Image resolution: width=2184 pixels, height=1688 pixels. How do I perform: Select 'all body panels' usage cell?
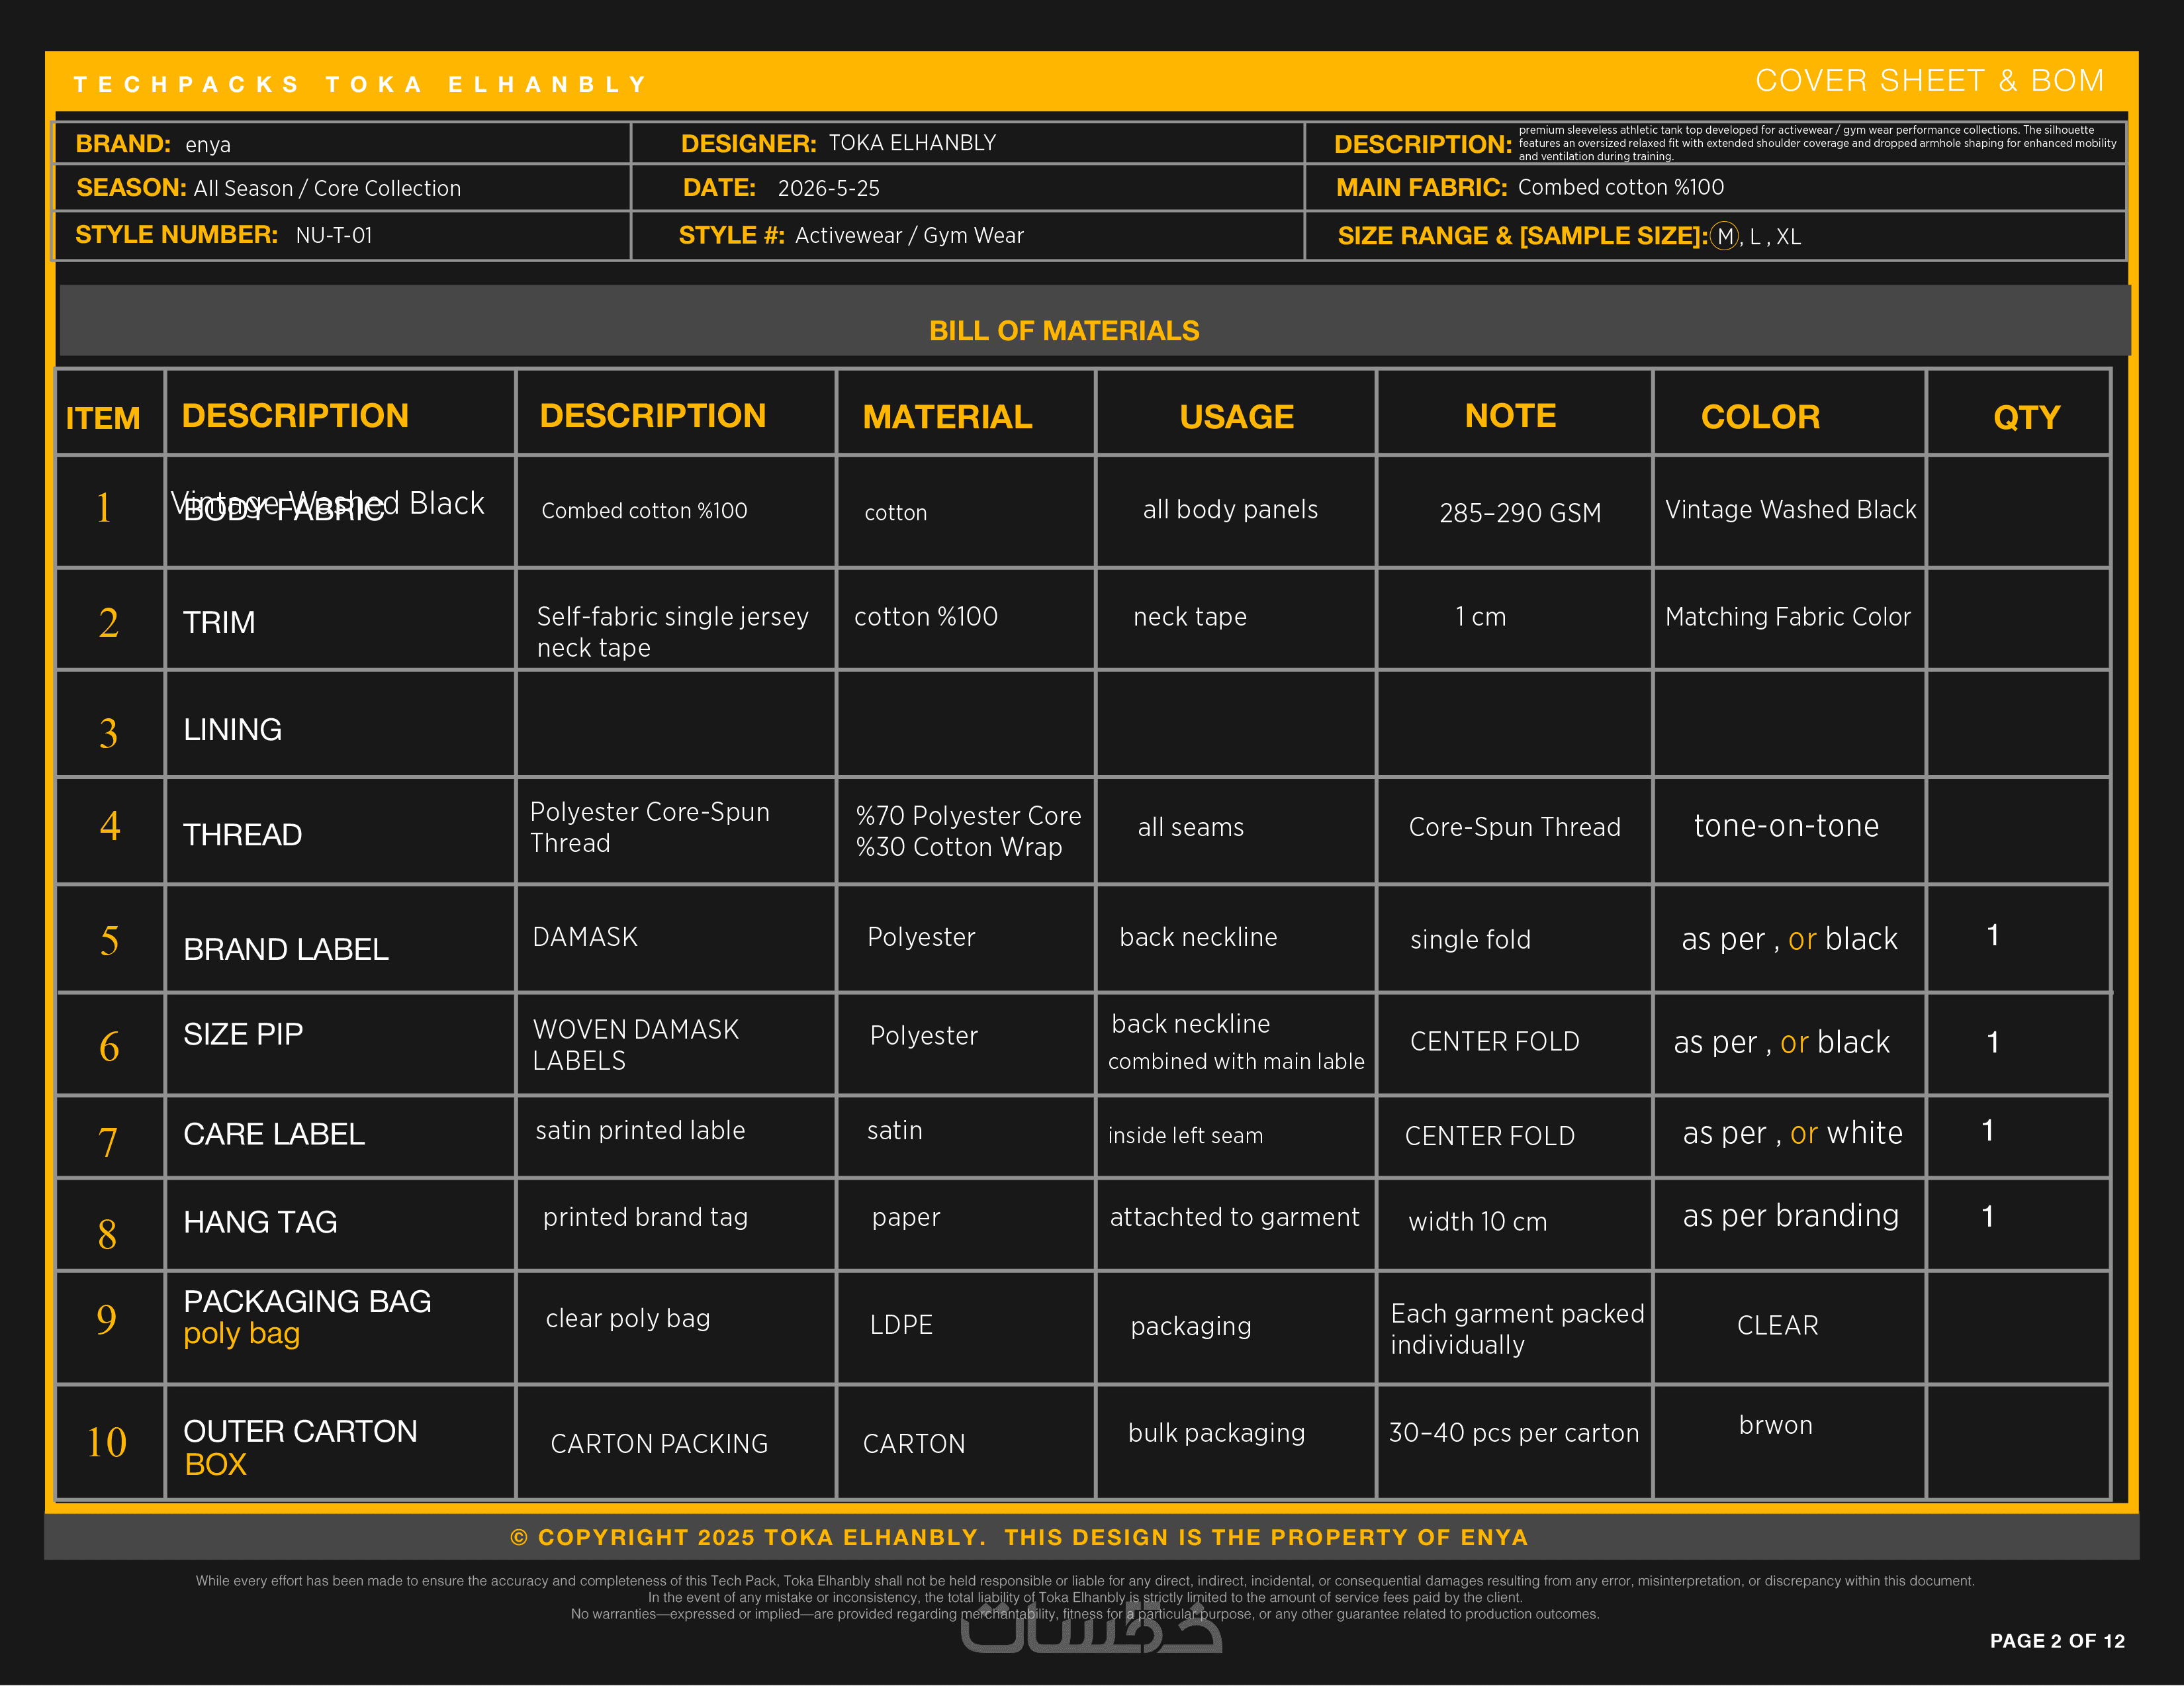coord(1230,509)
